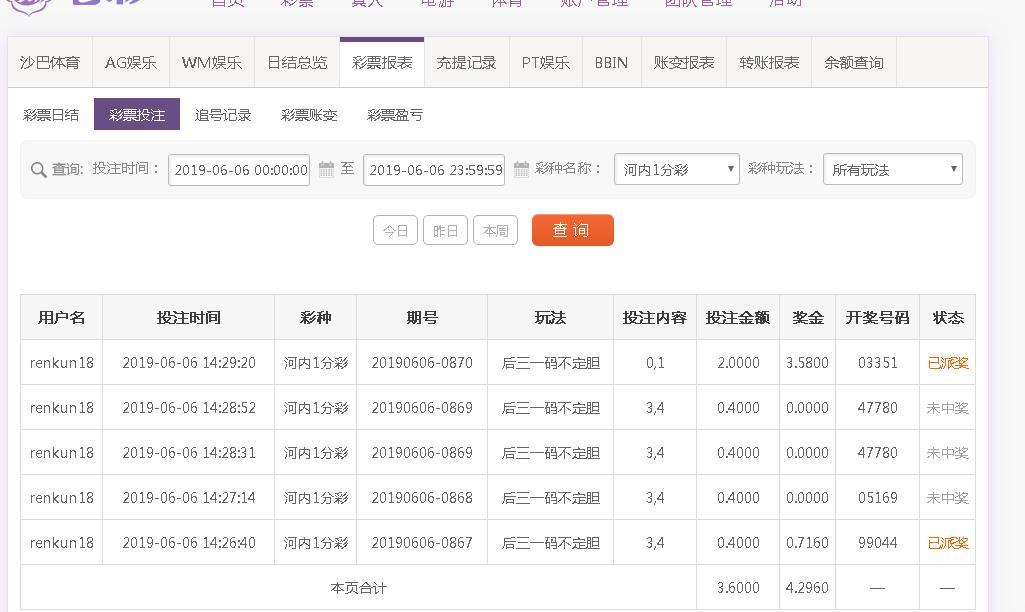Go to the 余额查询 tab
Image resolution: width=1025 pixels, height=612 pixels.
tap(854, 63)
